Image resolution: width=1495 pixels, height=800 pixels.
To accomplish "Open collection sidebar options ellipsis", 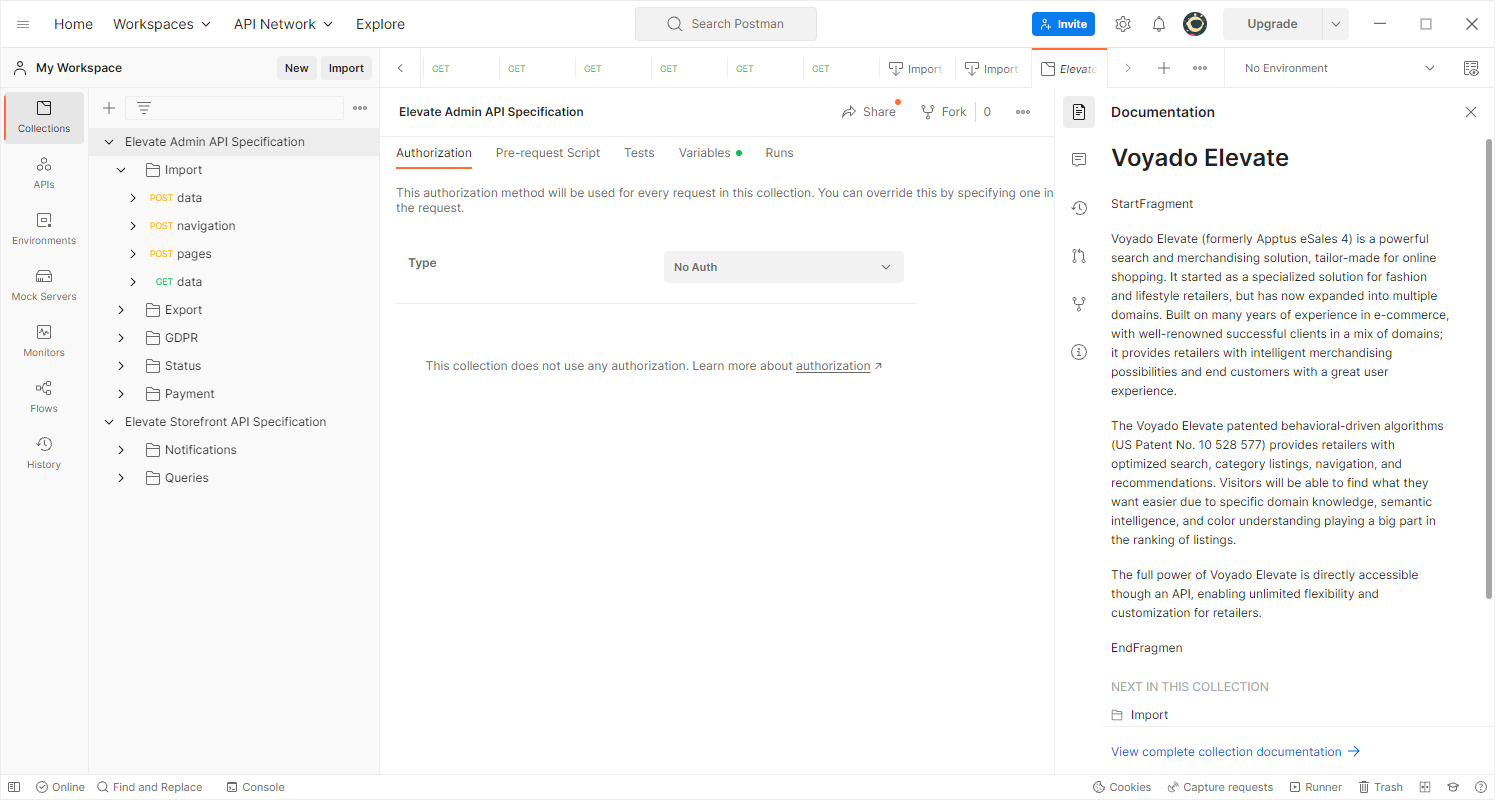I will click(x=360, y=108).
